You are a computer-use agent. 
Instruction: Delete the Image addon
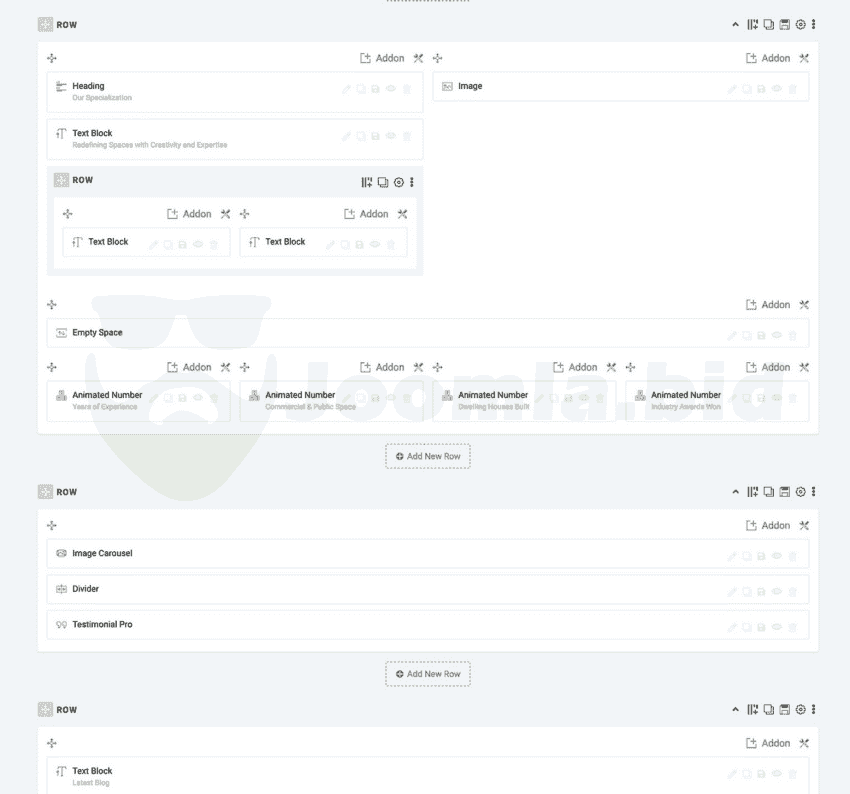click(793, 89)
